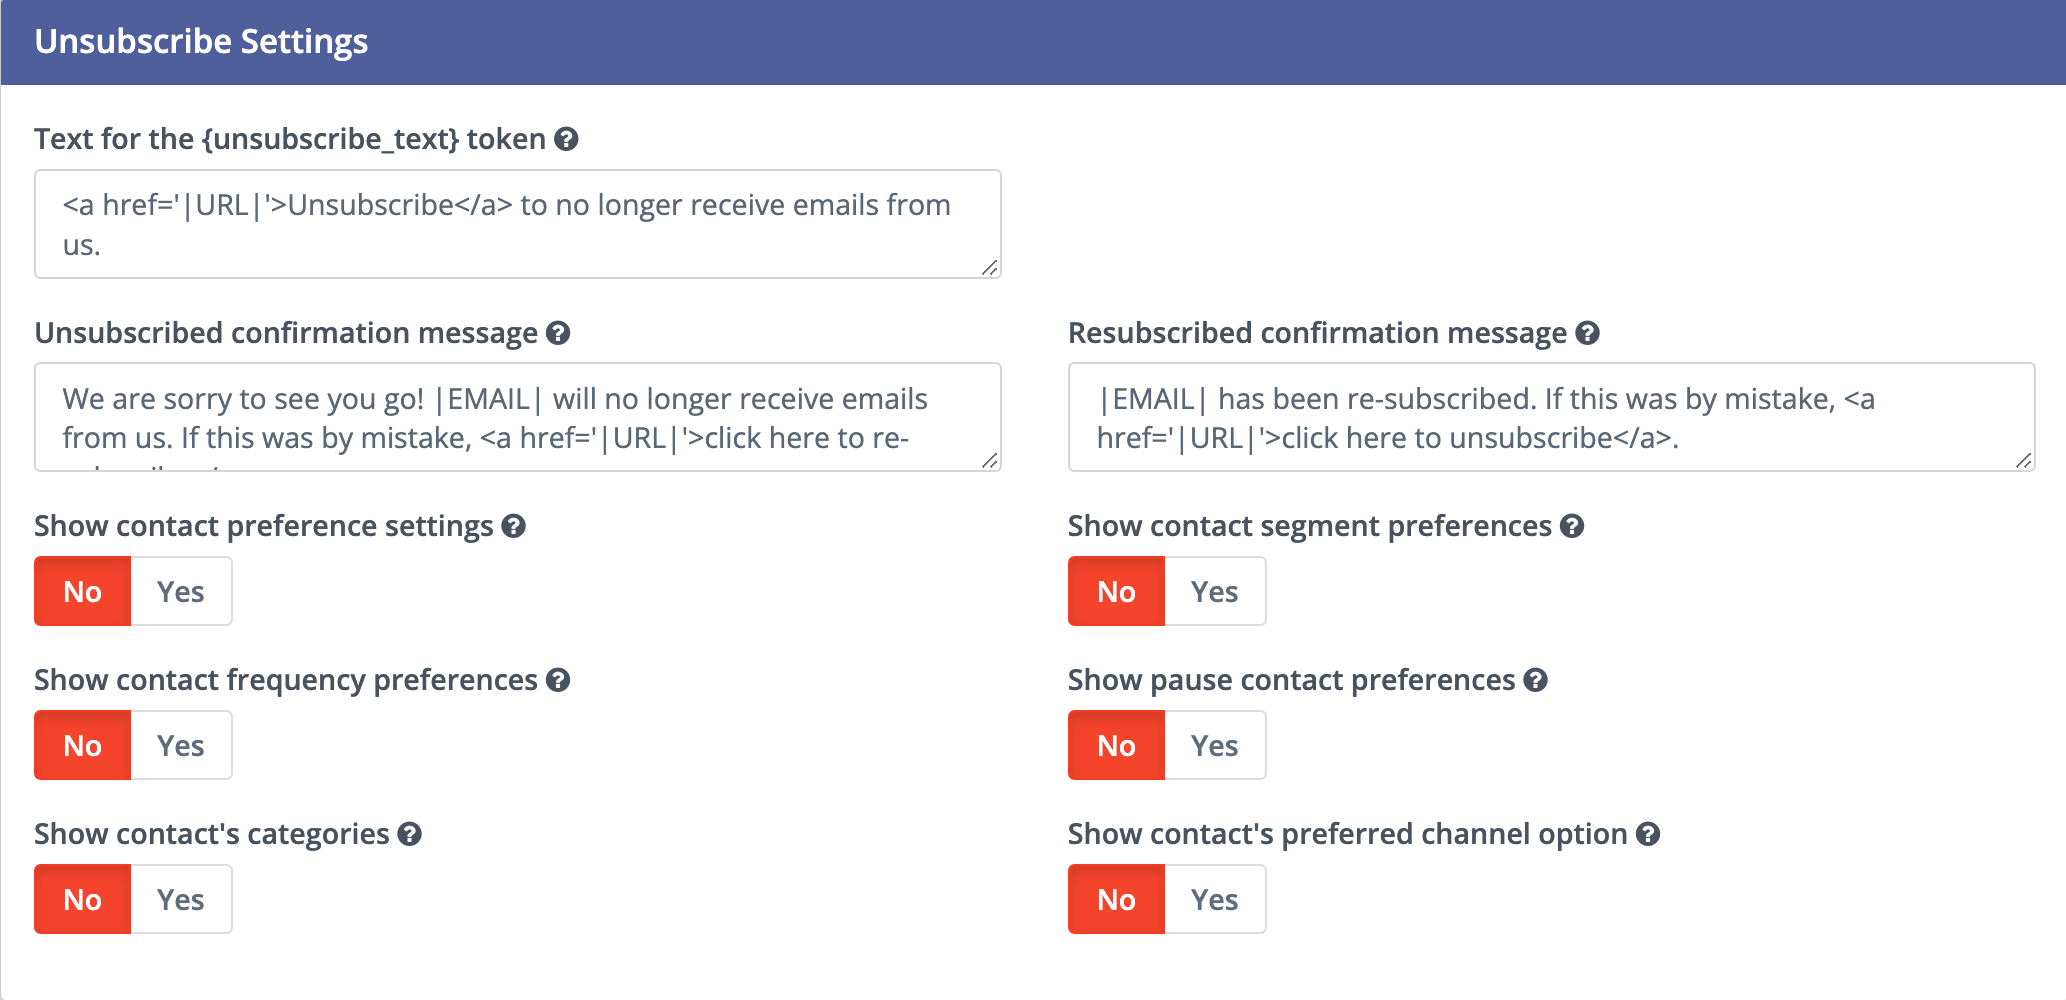
Task: Focus the Resubscribed confirmation message field
Action: pyautogui.click(x=1551, y=417)
